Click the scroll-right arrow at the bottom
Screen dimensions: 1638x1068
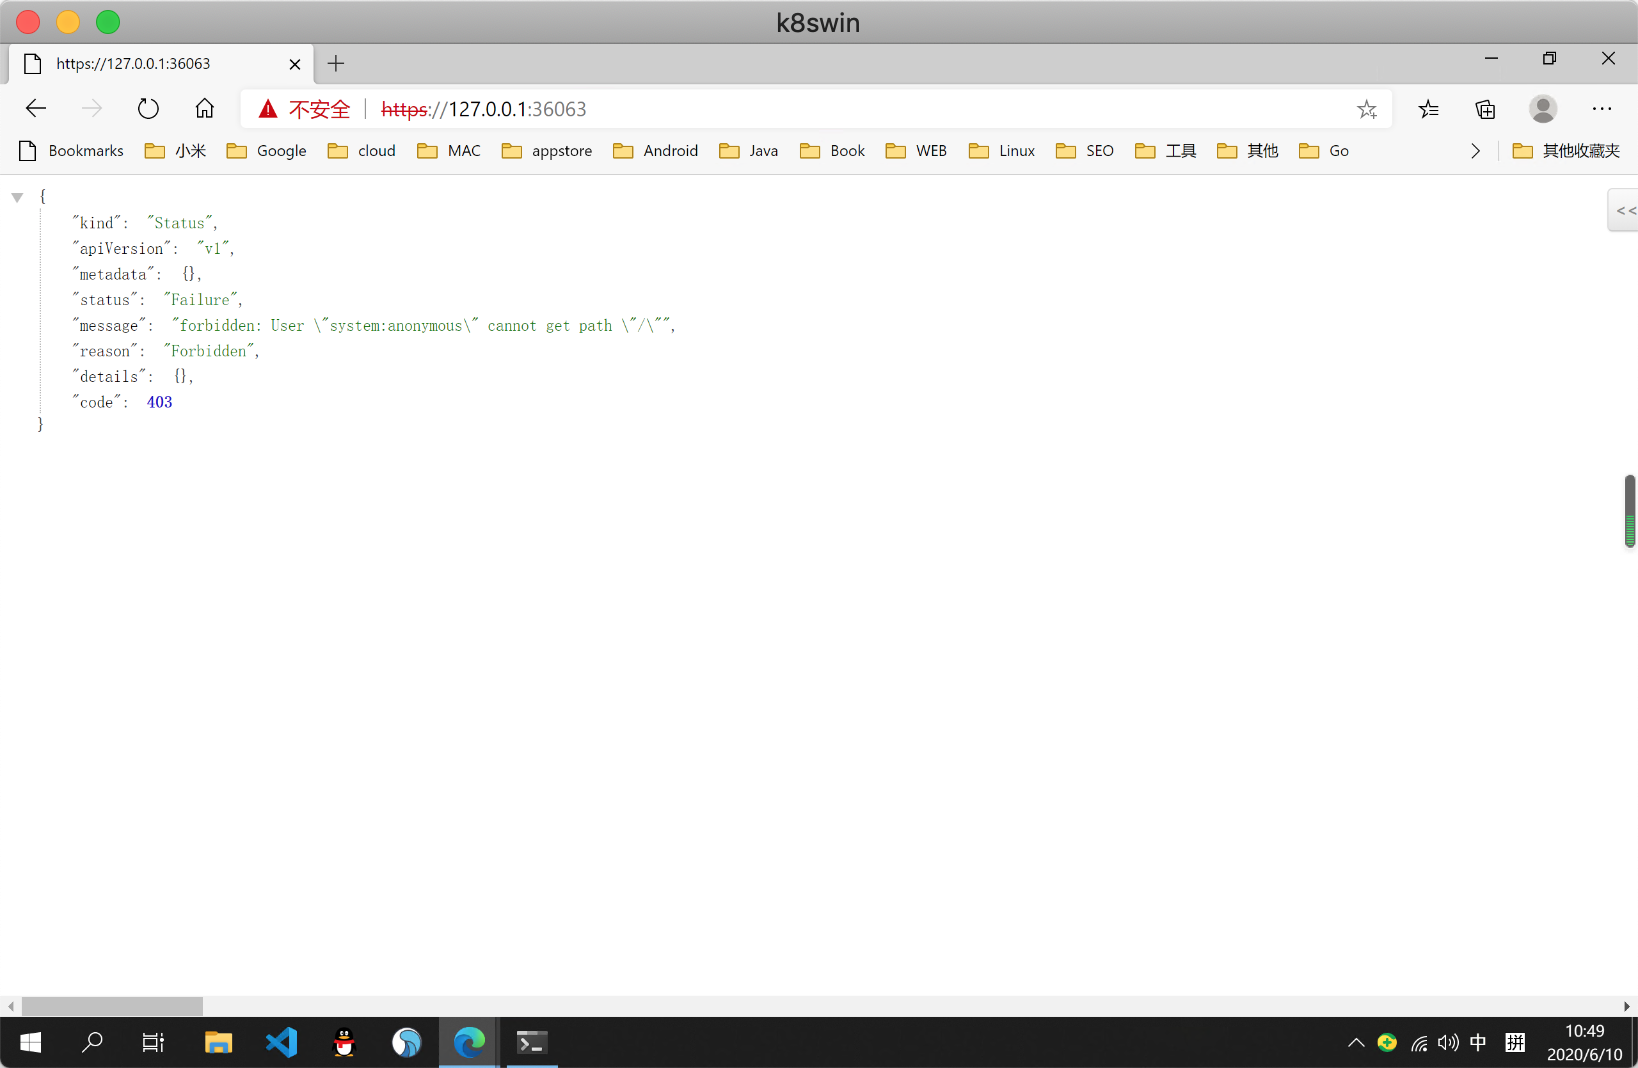1627,1006
